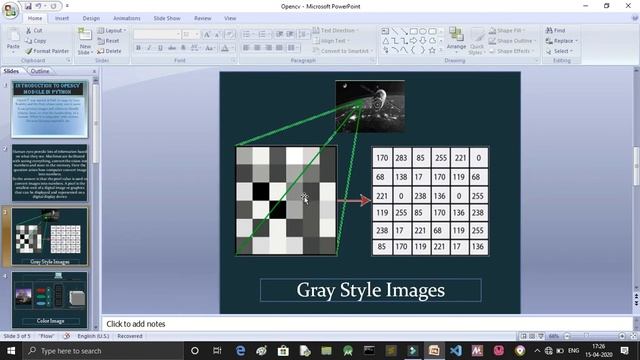This screenshot has width=640, height=360.
Task: Select the oval shape
Action: [423, 31]
